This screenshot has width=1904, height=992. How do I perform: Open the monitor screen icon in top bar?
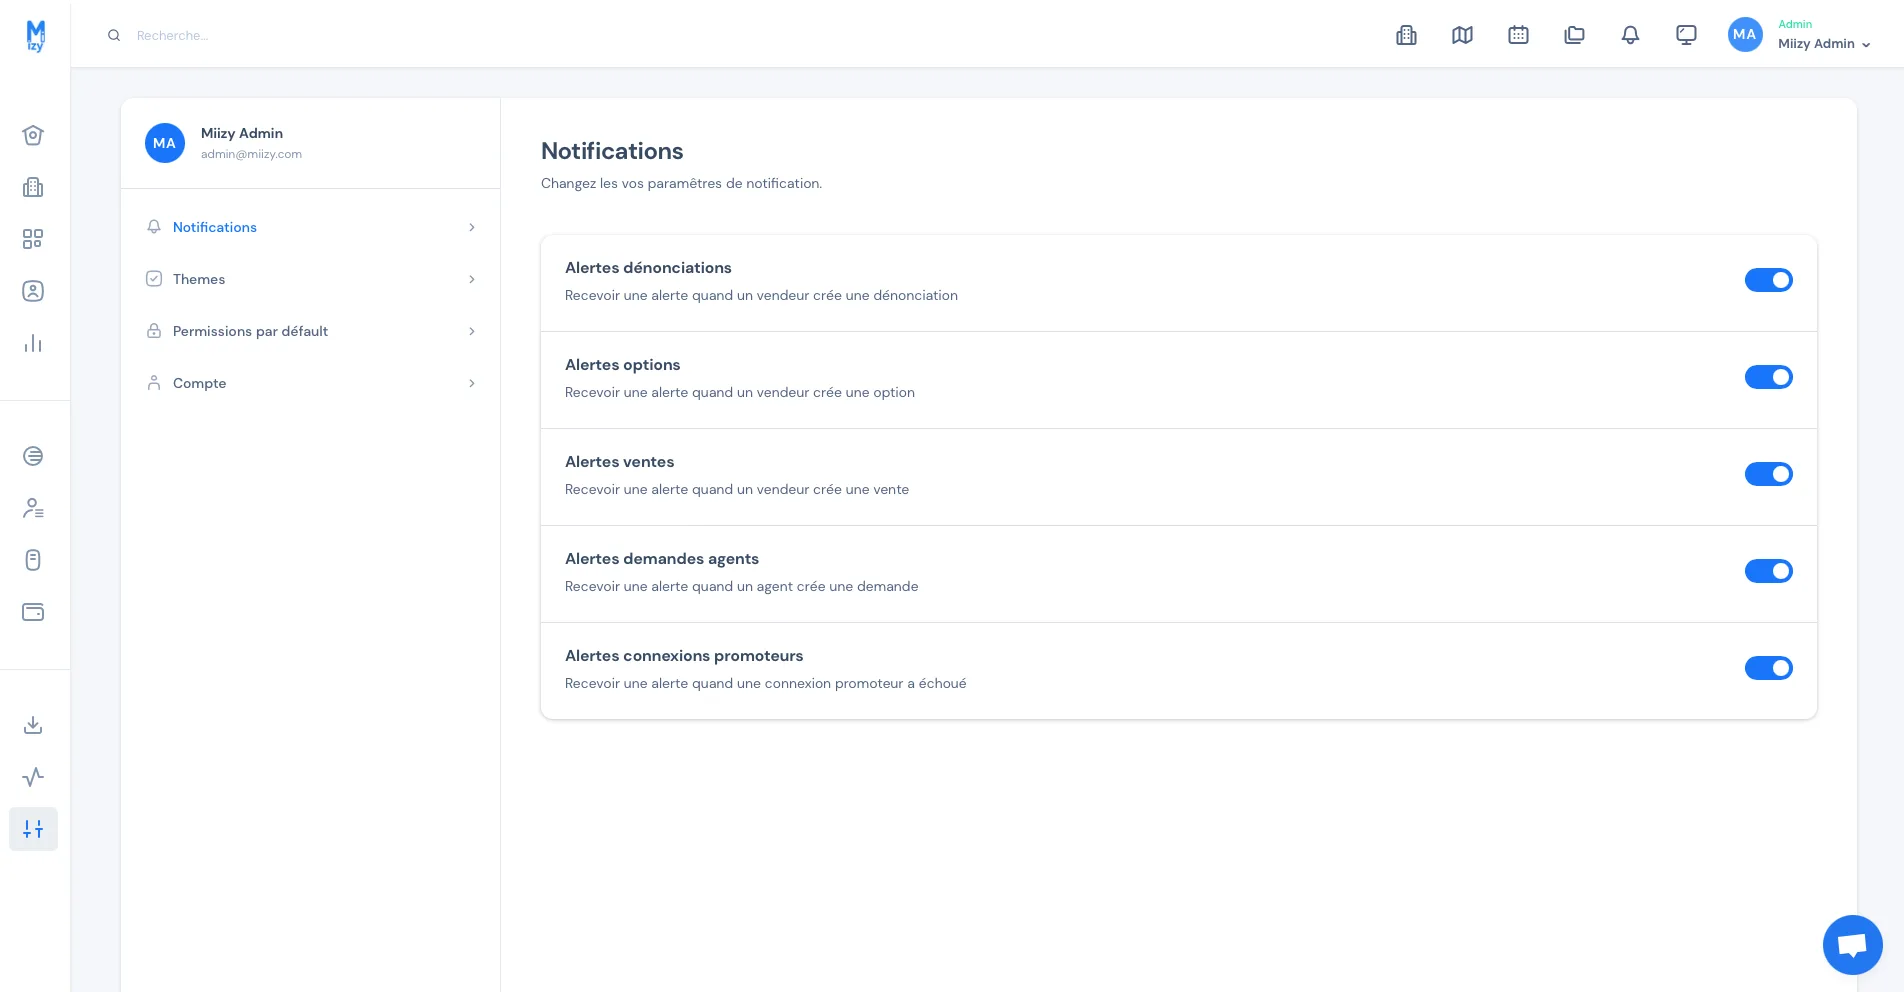(1686, 35)
